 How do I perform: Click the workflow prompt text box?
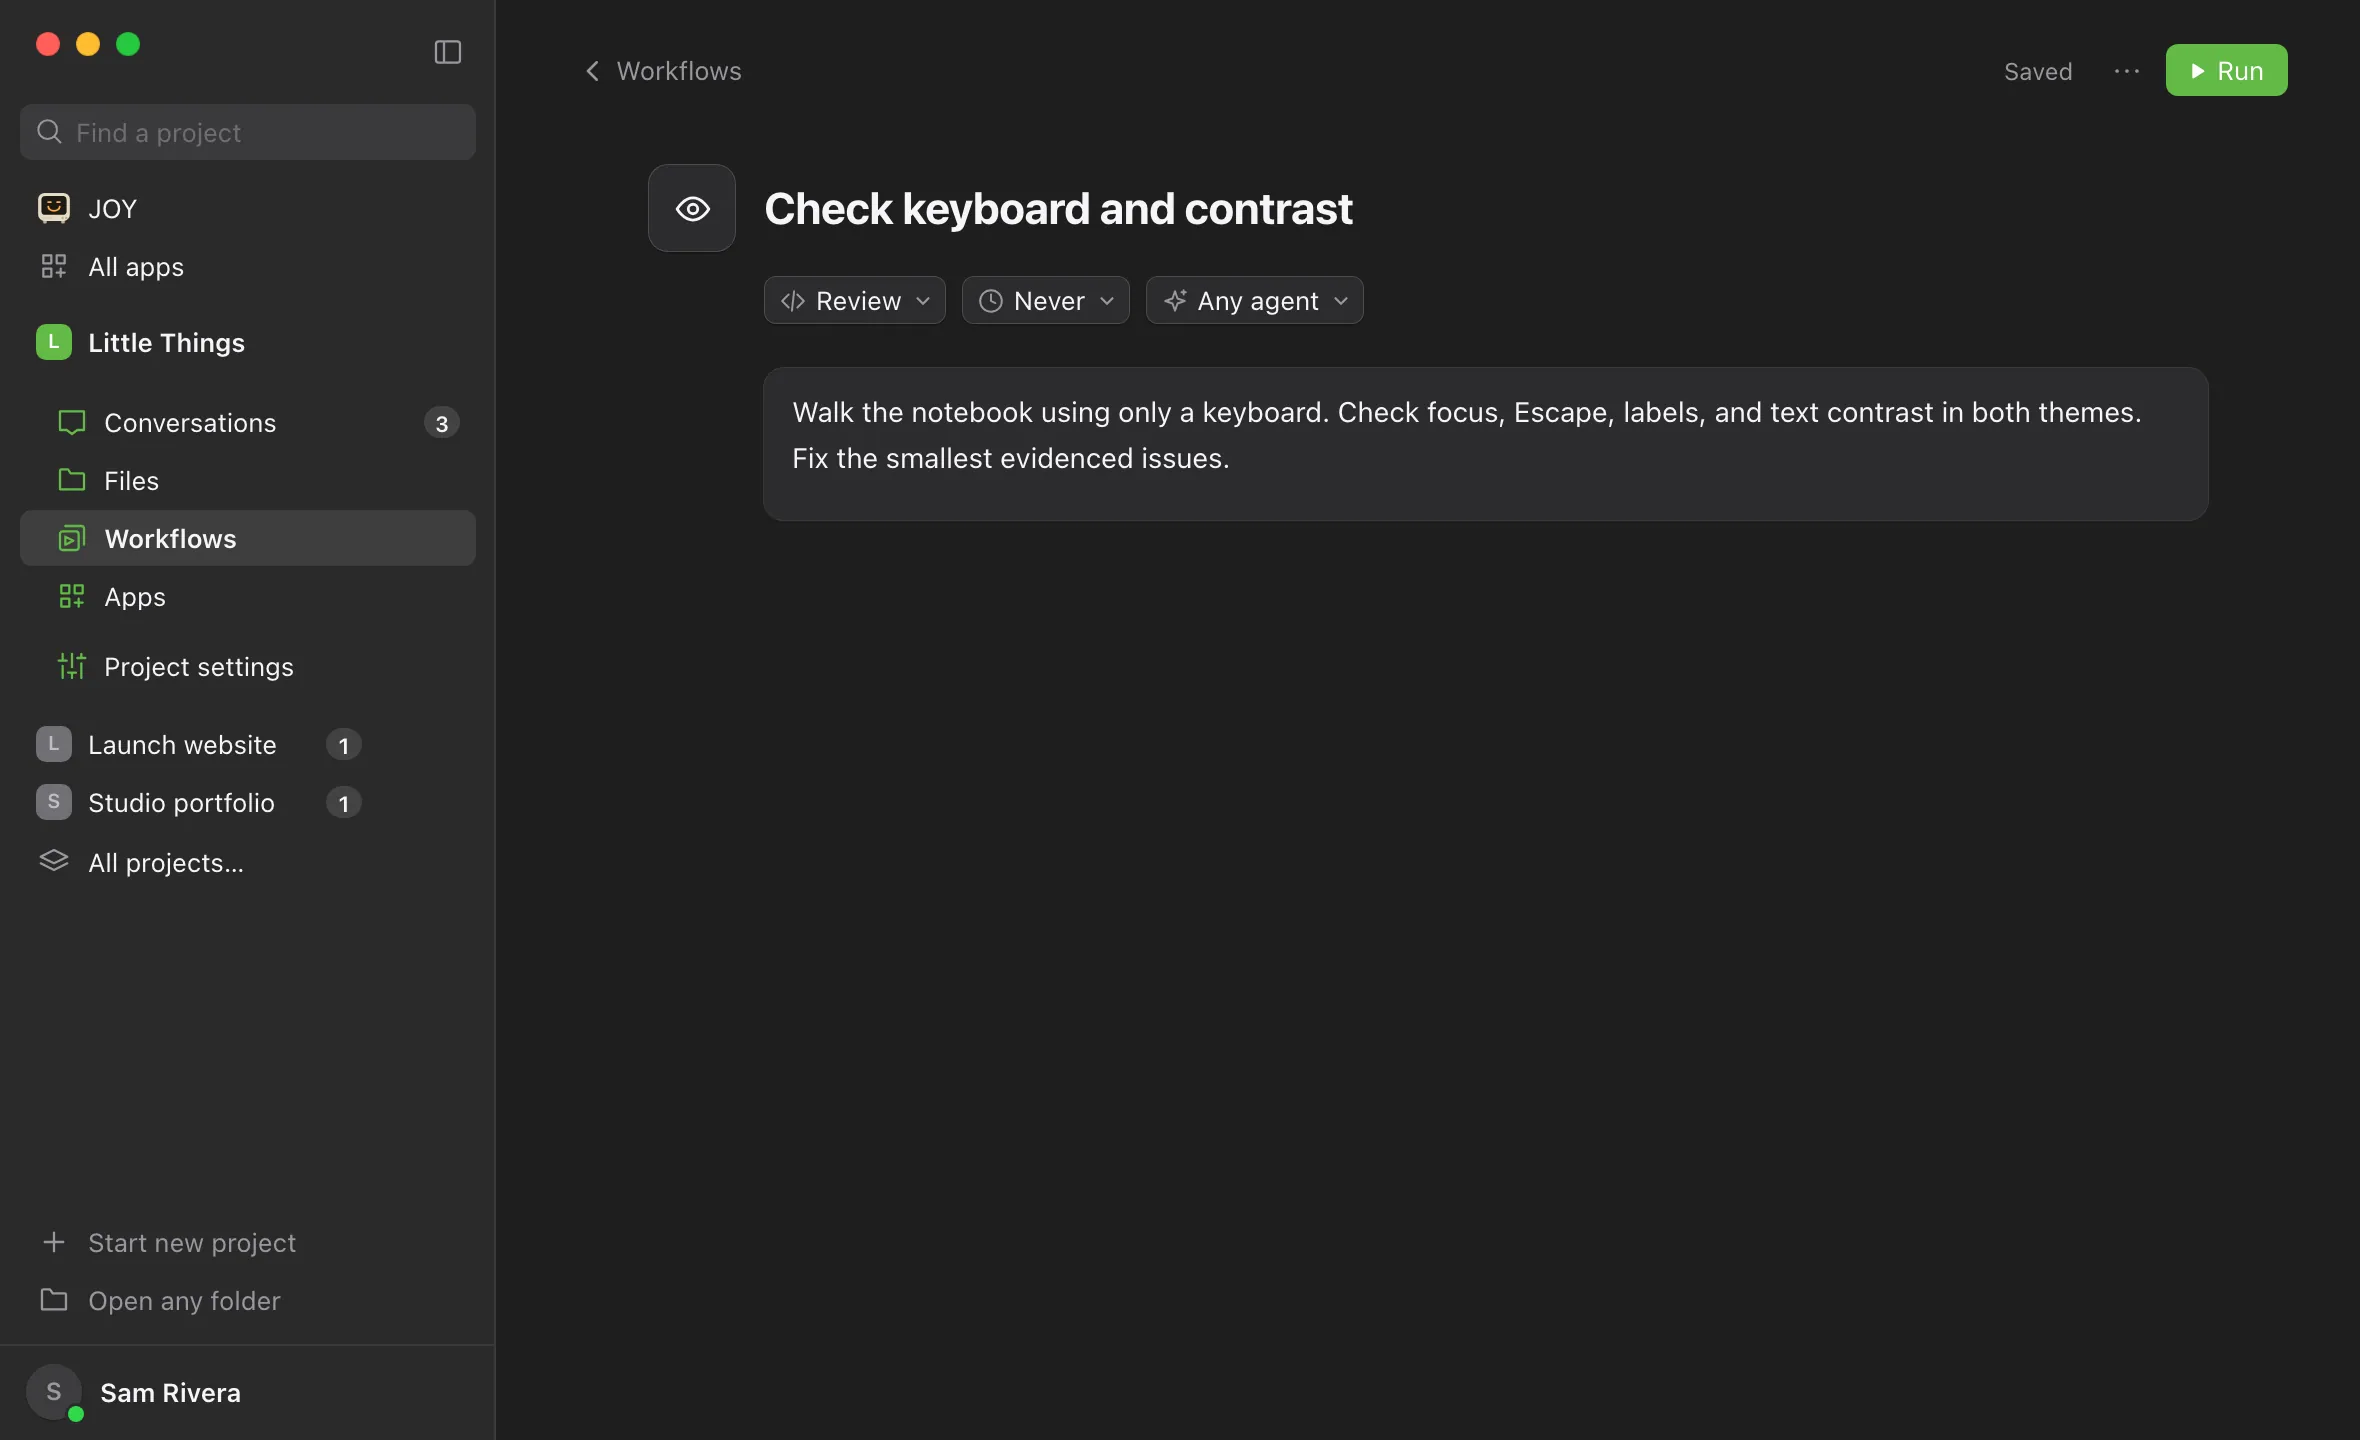pos(1486,444)
